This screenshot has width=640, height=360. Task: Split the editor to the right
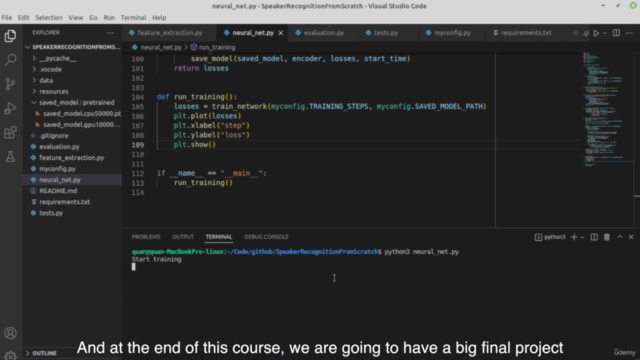(616, 33)
